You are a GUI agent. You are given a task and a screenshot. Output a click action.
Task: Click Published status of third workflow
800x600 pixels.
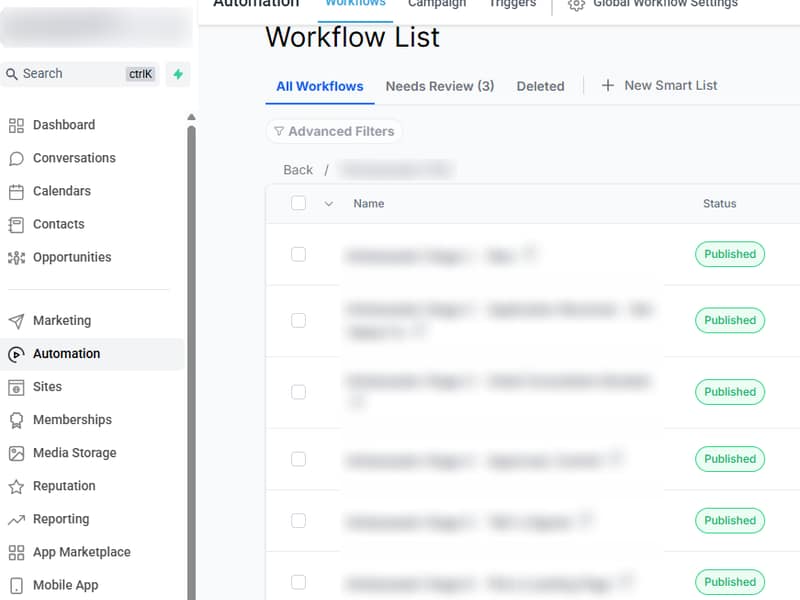coord(730,392)
